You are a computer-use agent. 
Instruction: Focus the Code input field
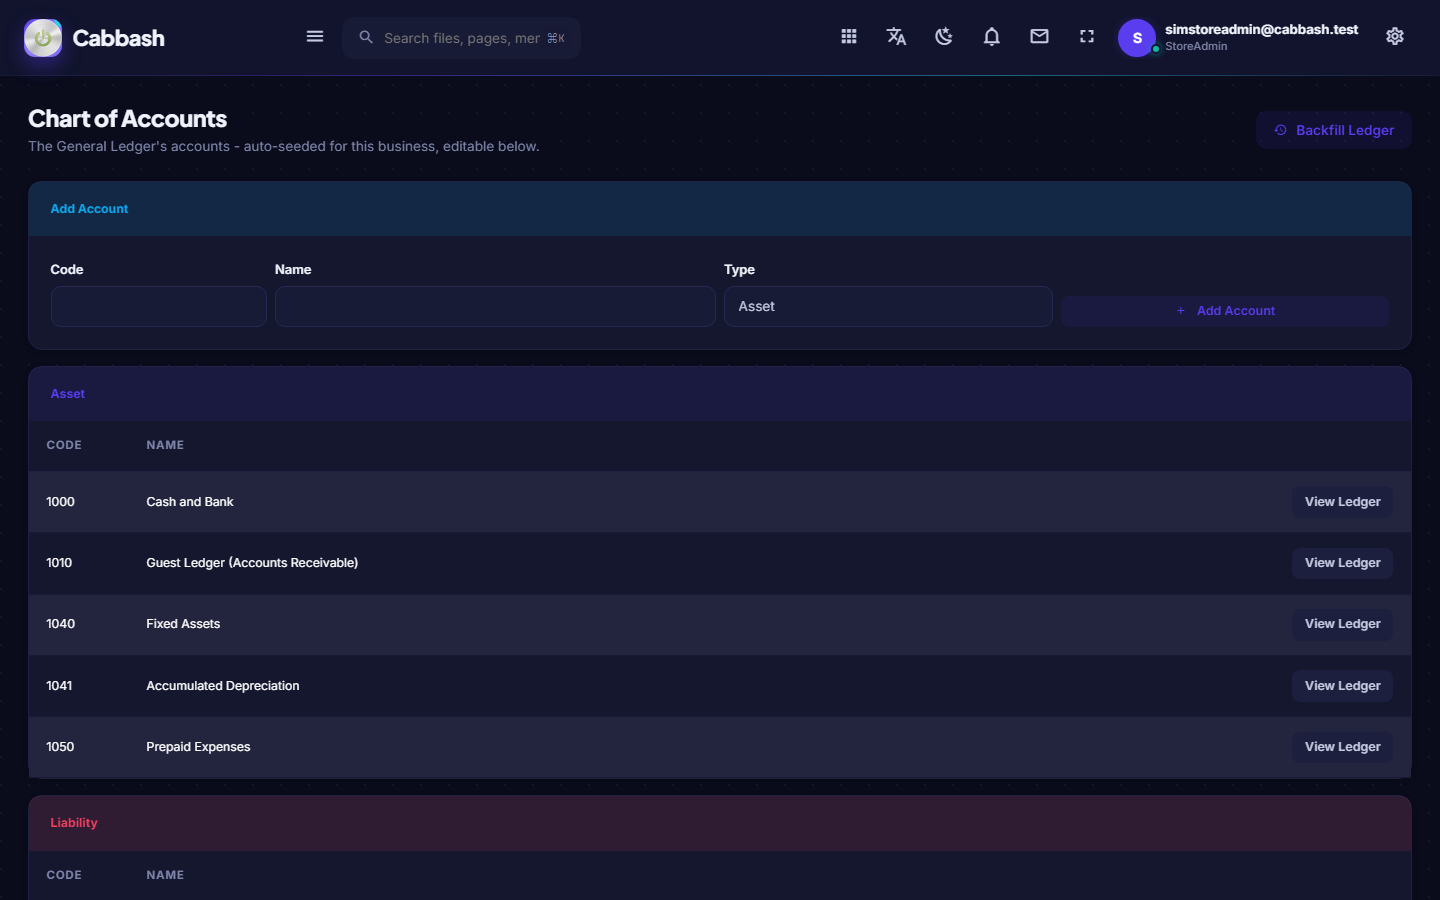(159, 307)
